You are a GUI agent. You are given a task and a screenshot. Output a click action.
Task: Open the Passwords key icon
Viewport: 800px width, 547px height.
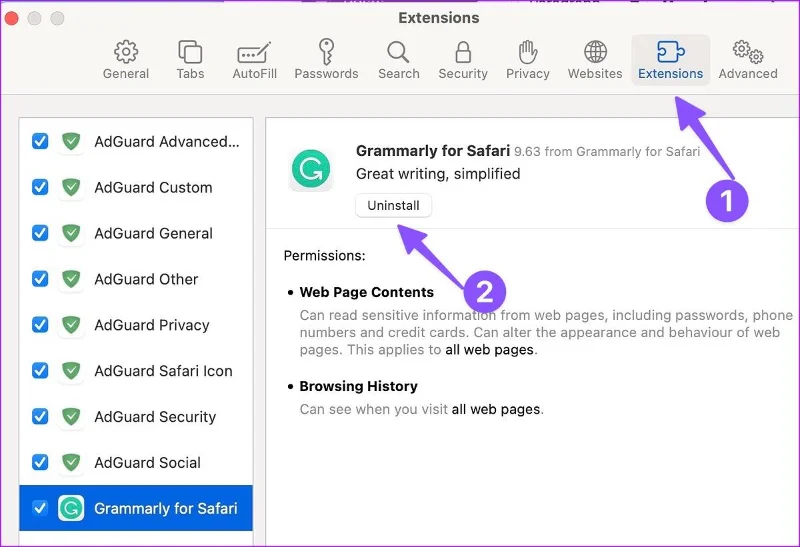pyautogui.click(x=326, y=52)
